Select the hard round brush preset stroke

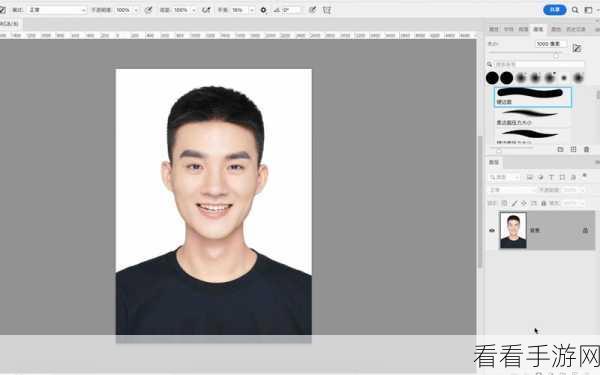[x=532, y=97]
